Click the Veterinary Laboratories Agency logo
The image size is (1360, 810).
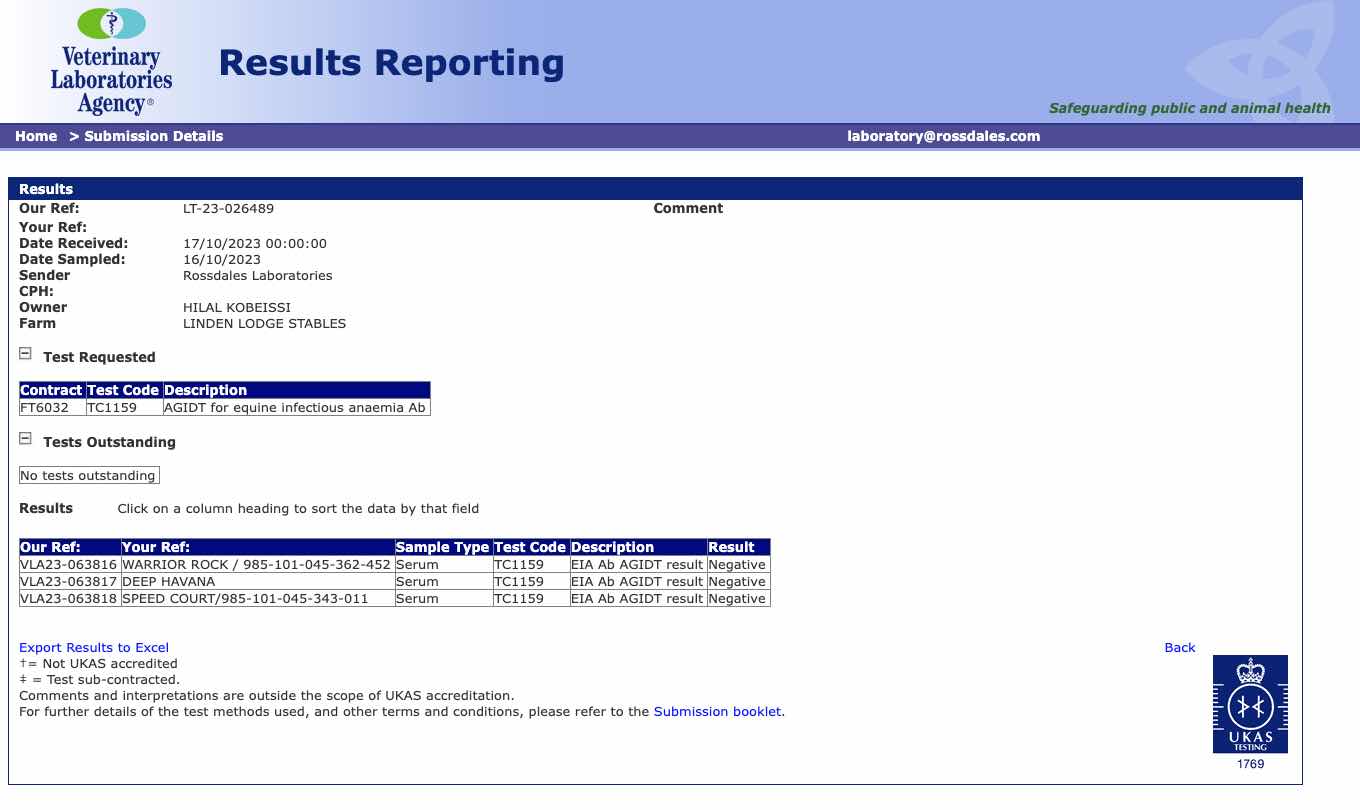click(x=111, y=62)
